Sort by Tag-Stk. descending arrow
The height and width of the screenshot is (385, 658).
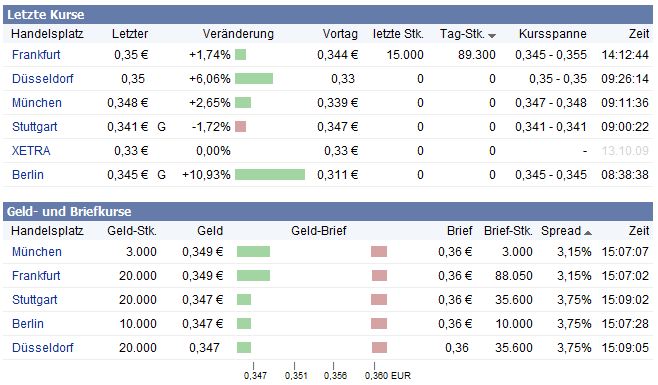pyautogui.click(x=492, y=36)
